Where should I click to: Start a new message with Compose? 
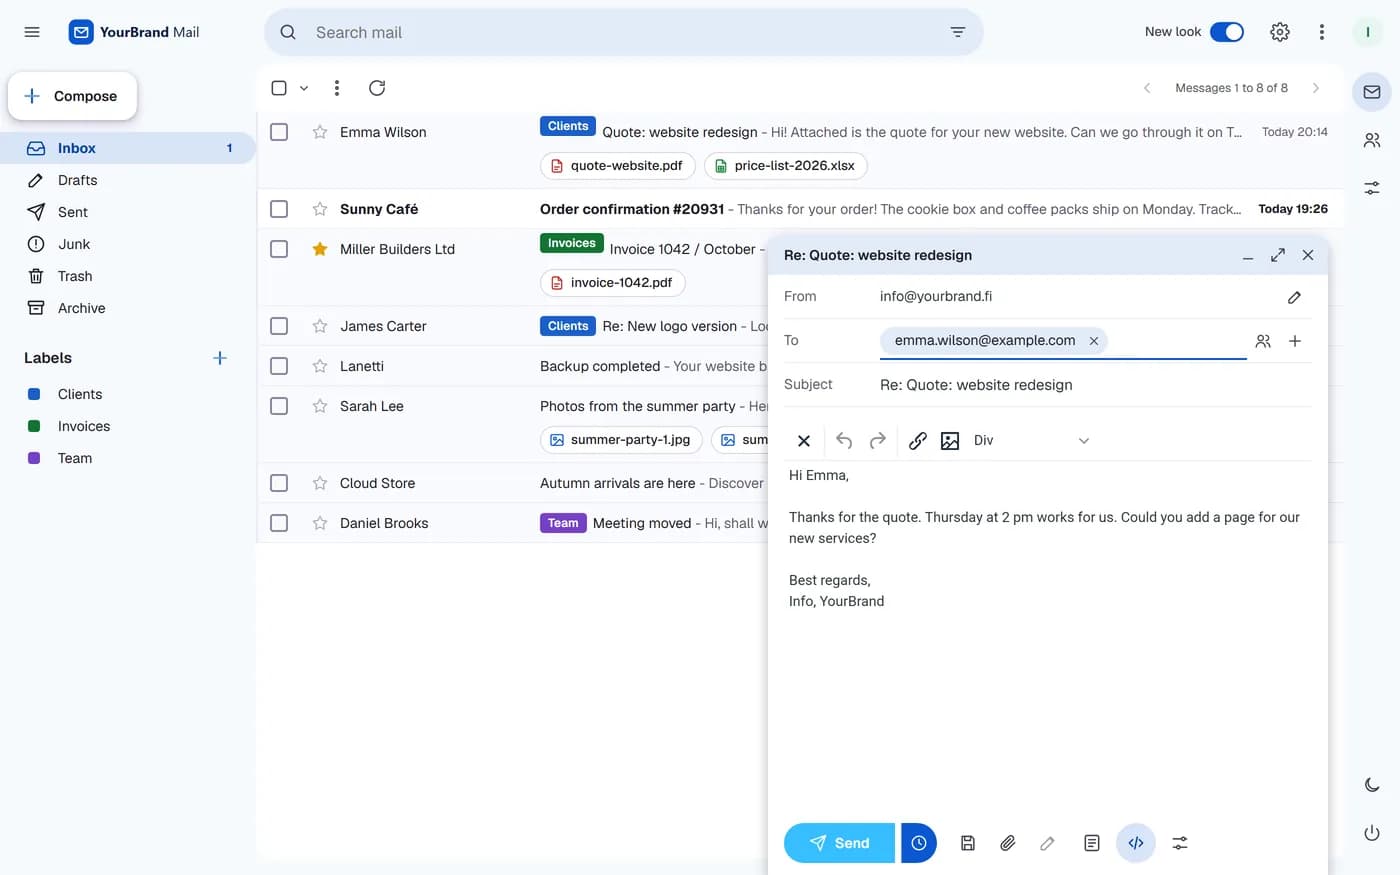click(72, 96)
